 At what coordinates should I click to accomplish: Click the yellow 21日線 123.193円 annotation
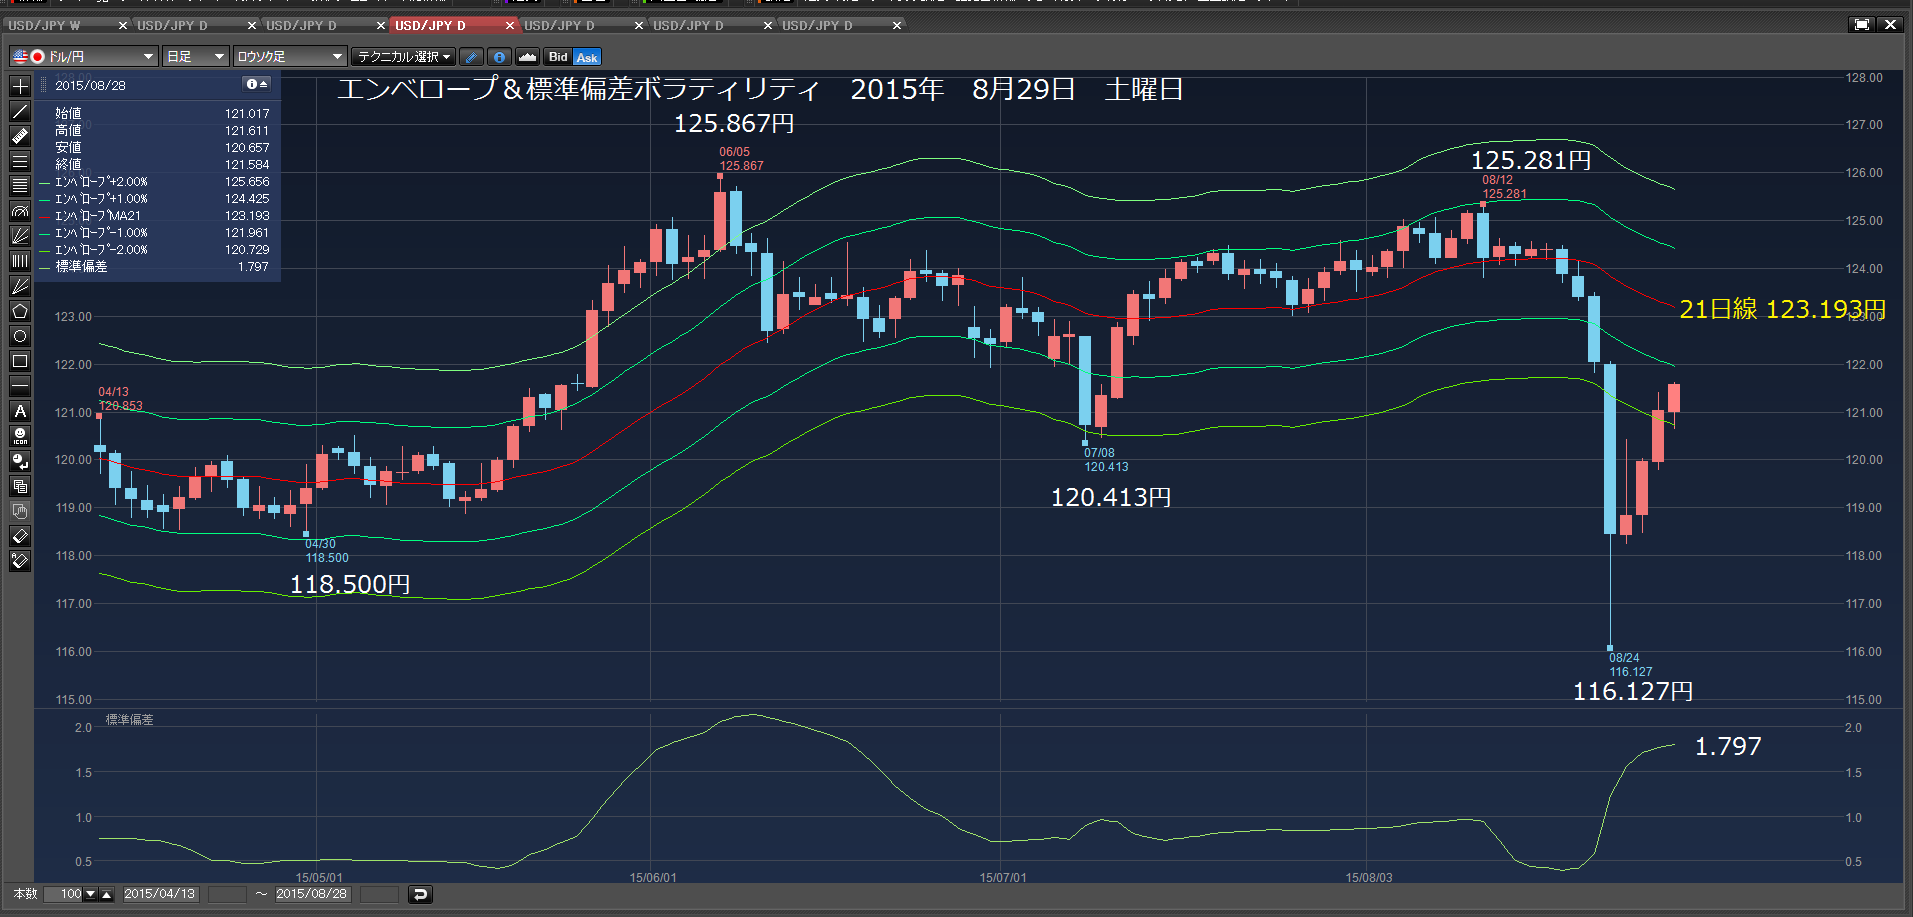[1783, 309]
